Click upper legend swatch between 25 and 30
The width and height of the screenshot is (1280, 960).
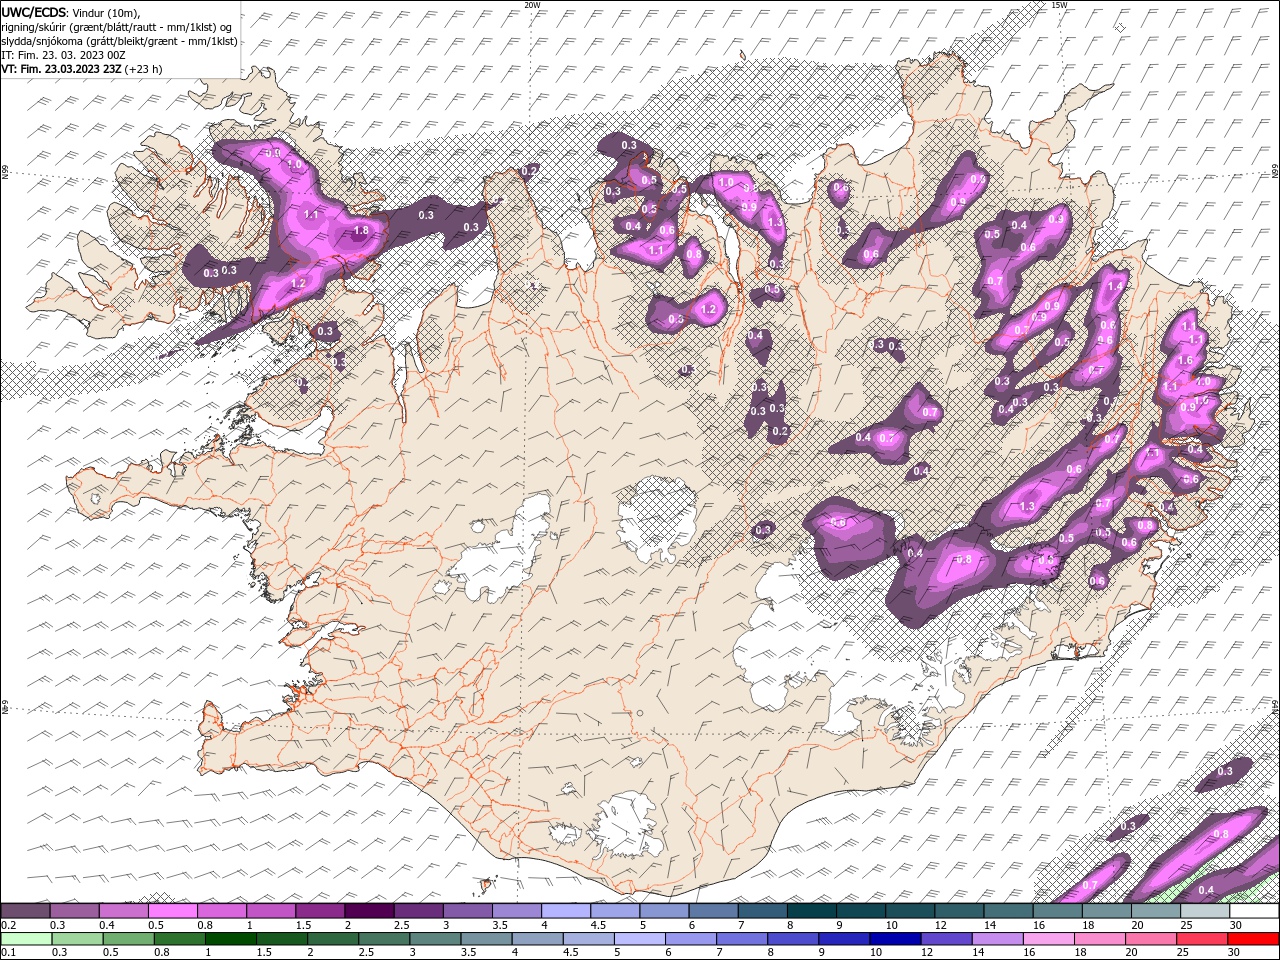pos(1205,911)
